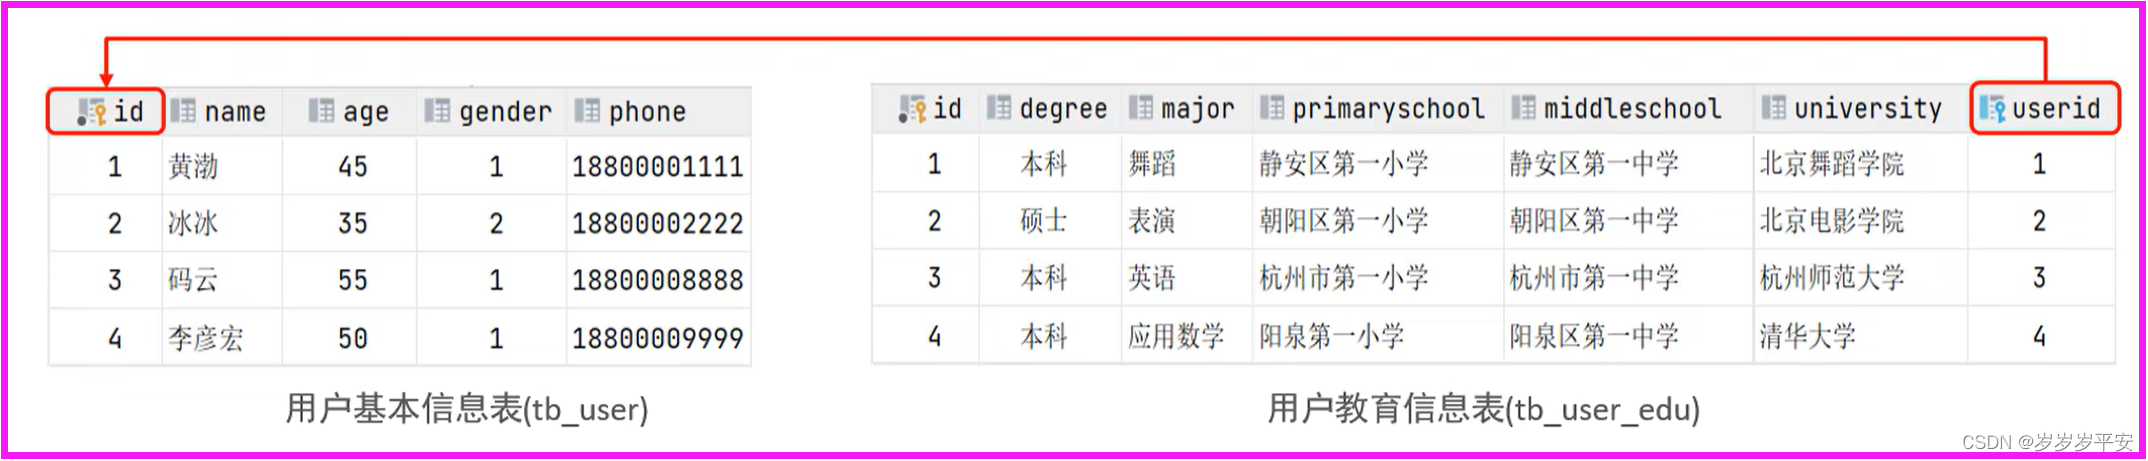Select the university column header
Viewport: 2148px width, 461px height.
click(1868, 109)
